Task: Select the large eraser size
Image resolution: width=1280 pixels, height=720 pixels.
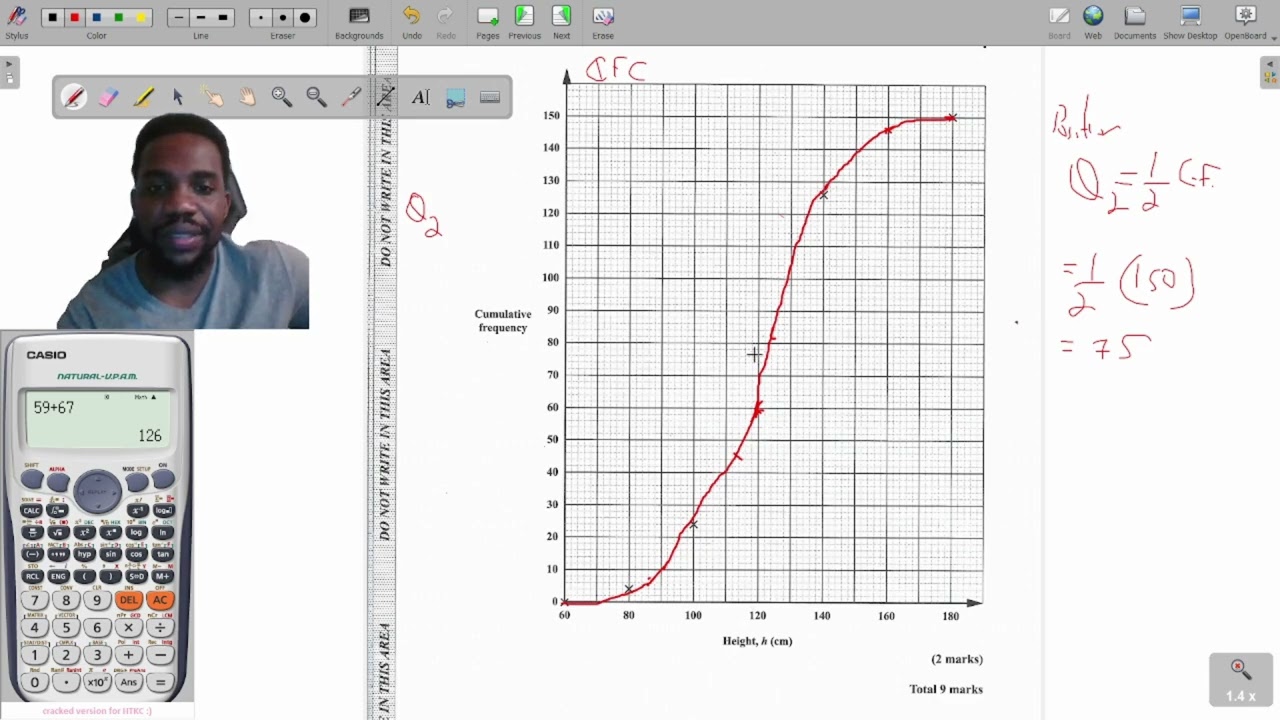Action: [305, 18]
